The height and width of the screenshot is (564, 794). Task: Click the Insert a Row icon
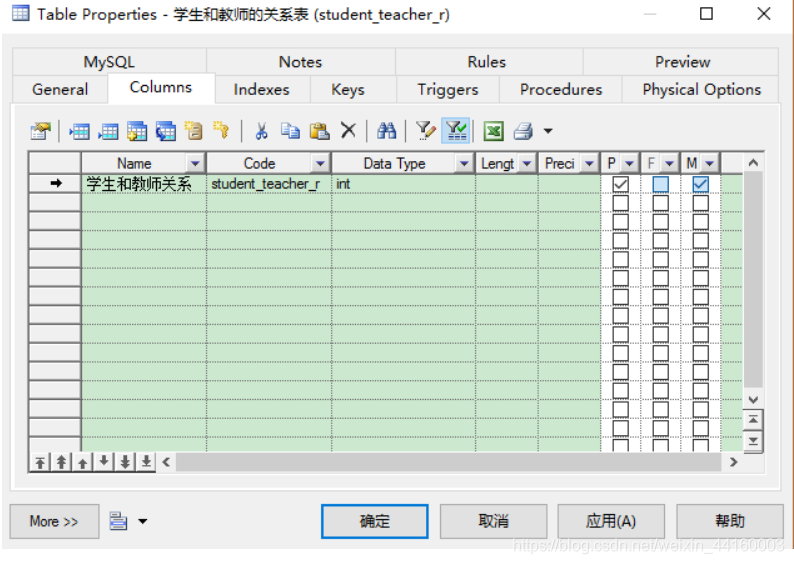80,131
